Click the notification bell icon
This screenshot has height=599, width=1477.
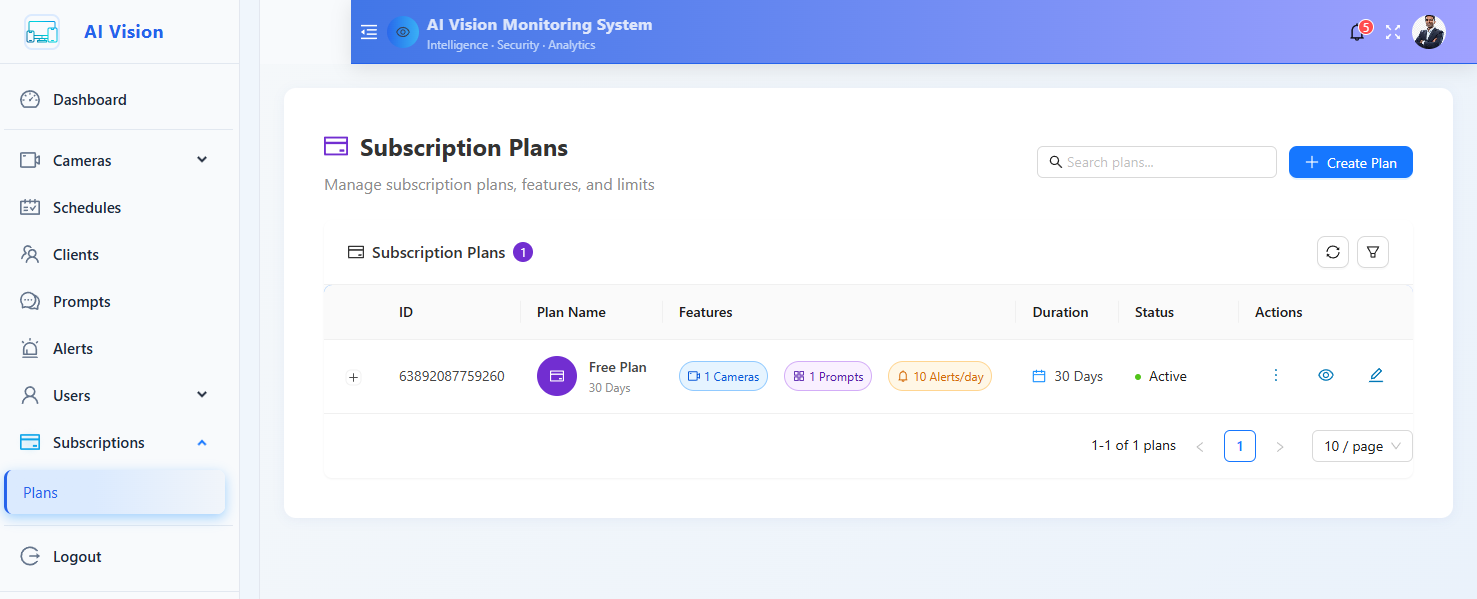pyautogui.click(x=1357, y=32)
